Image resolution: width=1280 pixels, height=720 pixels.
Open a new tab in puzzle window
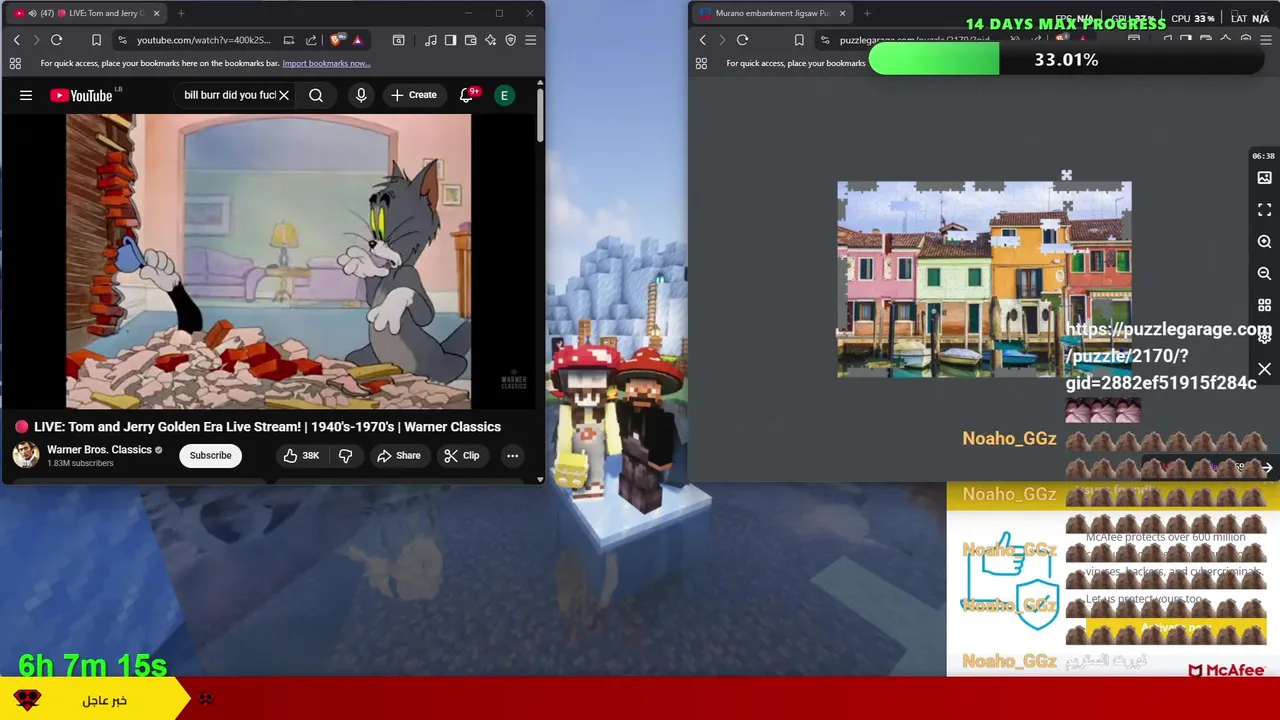tap(866, 13)
